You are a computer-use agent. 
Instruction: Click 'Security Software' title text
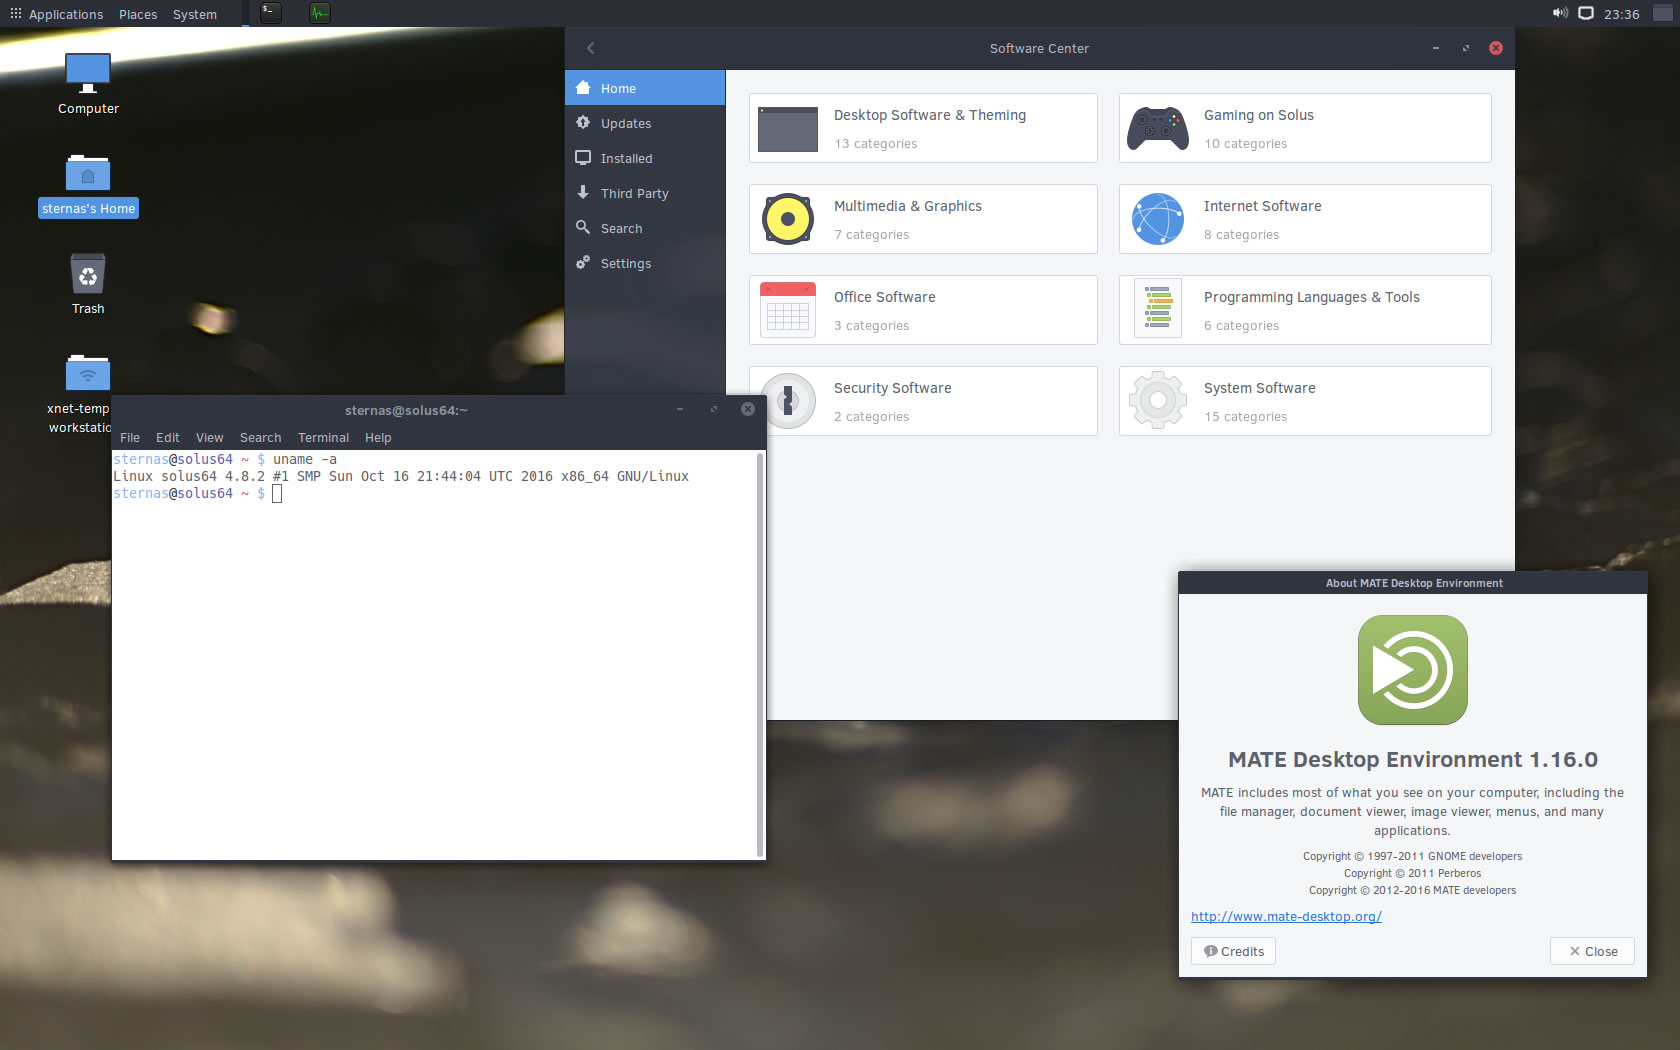tap(893, 388)
